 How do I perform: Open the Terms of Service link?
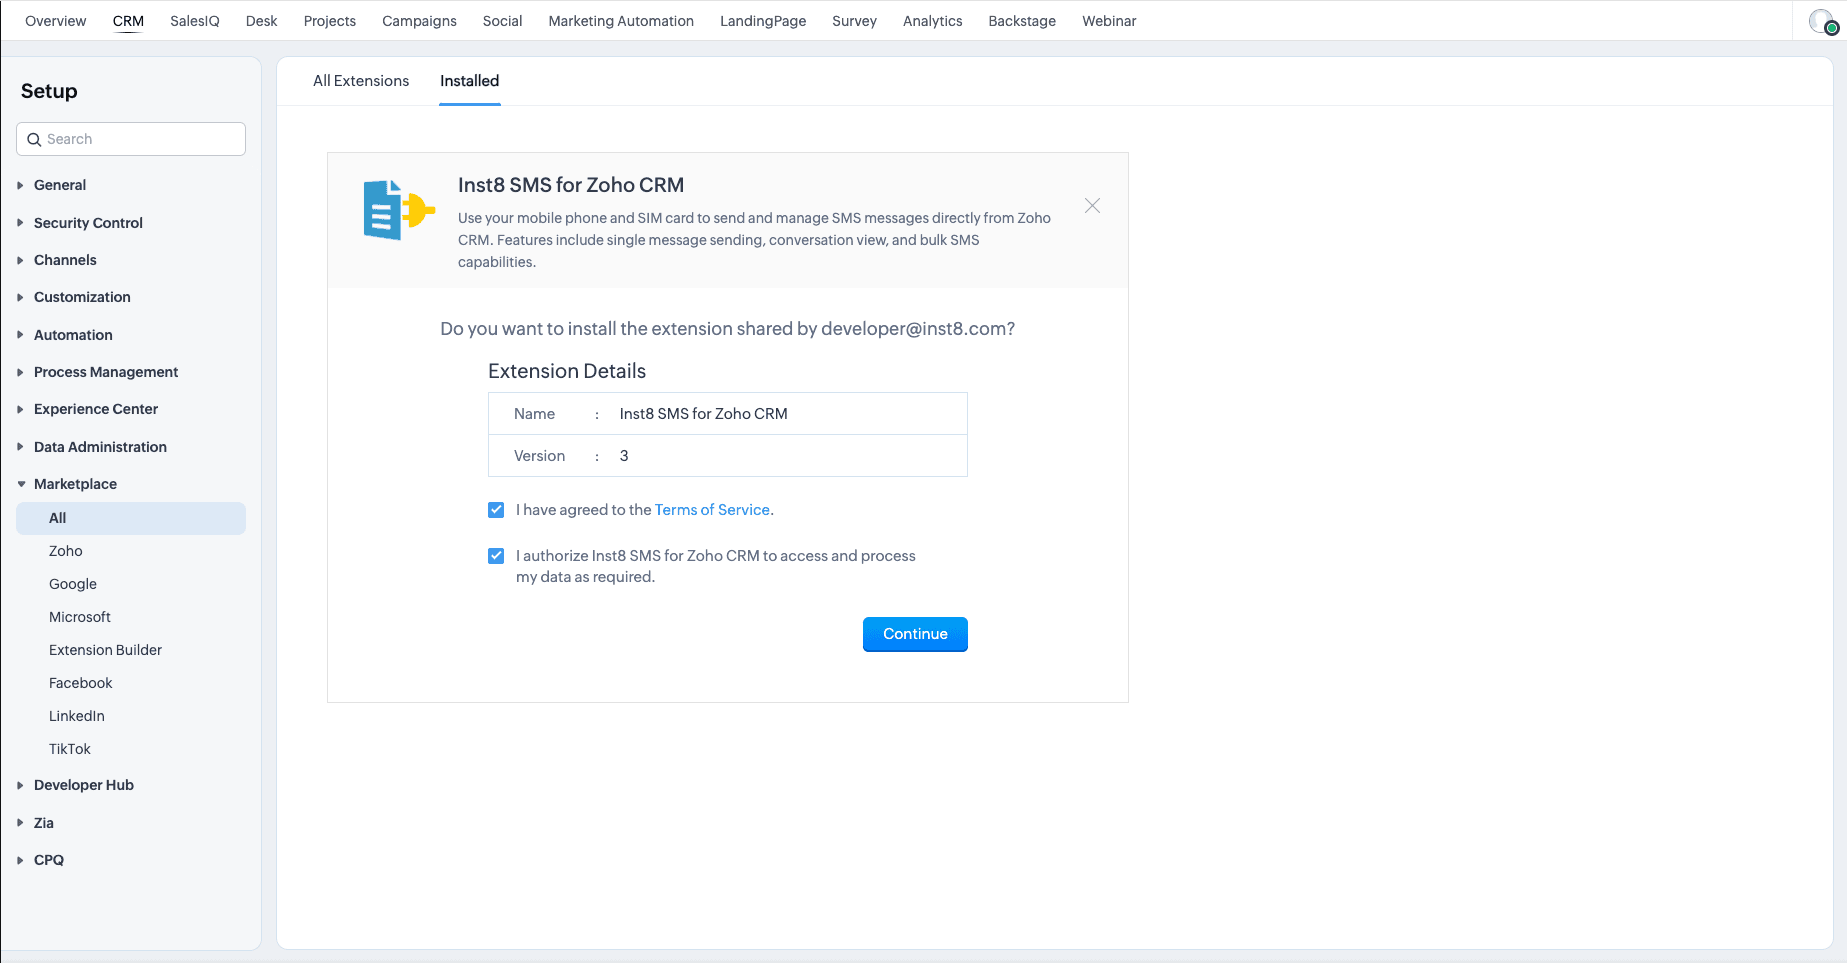(712, 510)
